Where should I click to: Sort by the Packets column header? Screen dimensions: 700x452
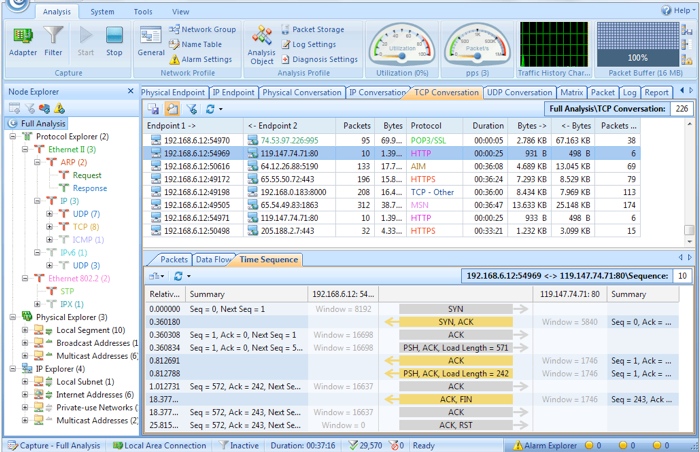(x=355, y=126)
